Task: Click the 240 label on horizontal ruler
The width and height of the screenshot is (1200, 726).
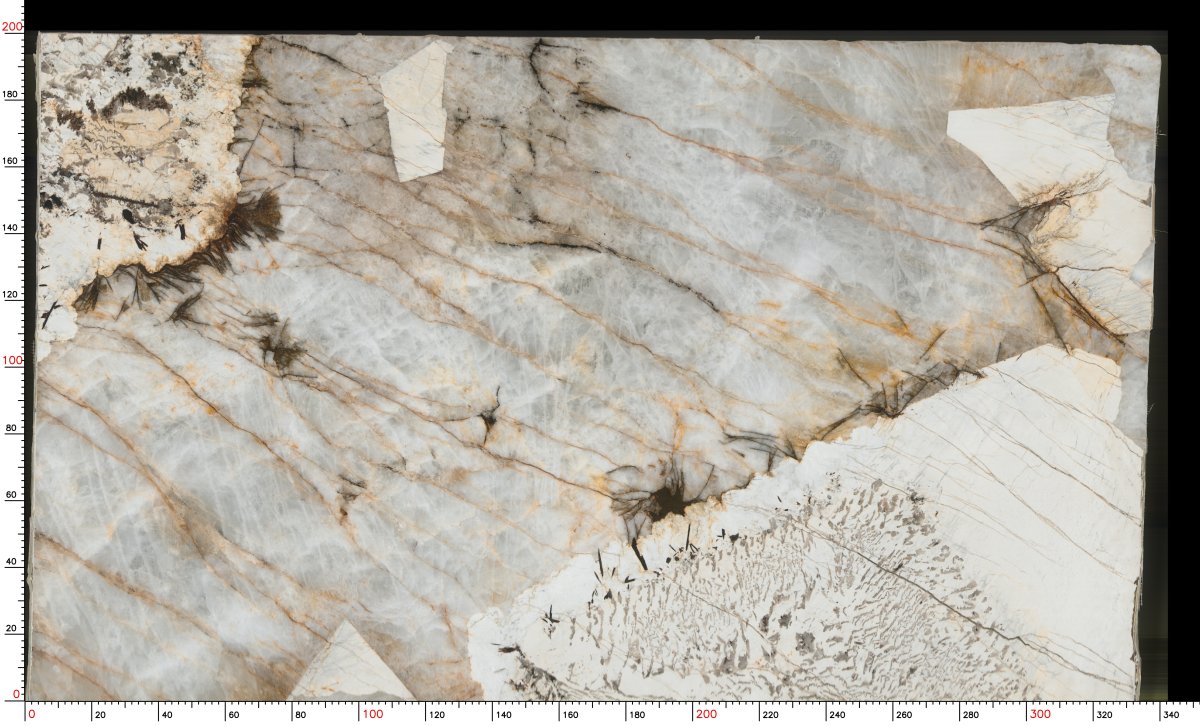Action: click(x=837, y=715)
